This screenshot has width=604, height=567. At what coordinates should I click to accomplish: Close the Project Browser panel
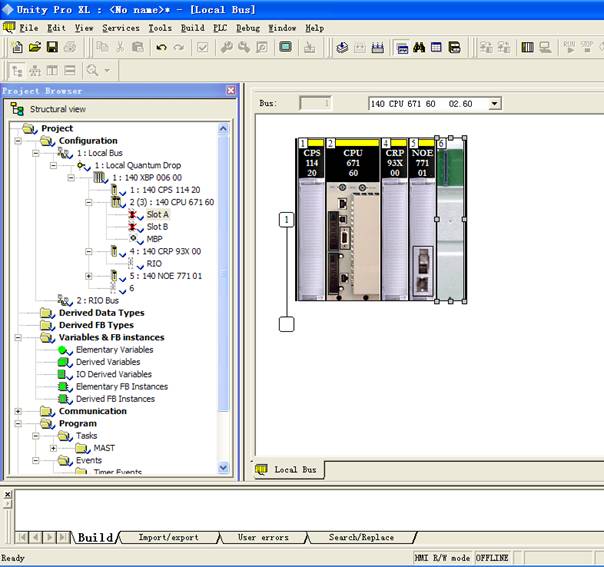click(x=231, y=90)
